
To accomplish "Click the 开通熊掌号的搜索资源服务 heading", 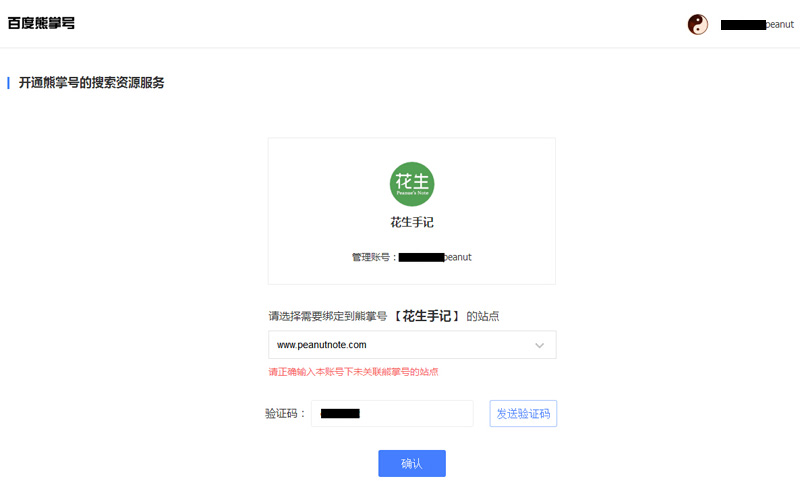I will pos(92,82).
